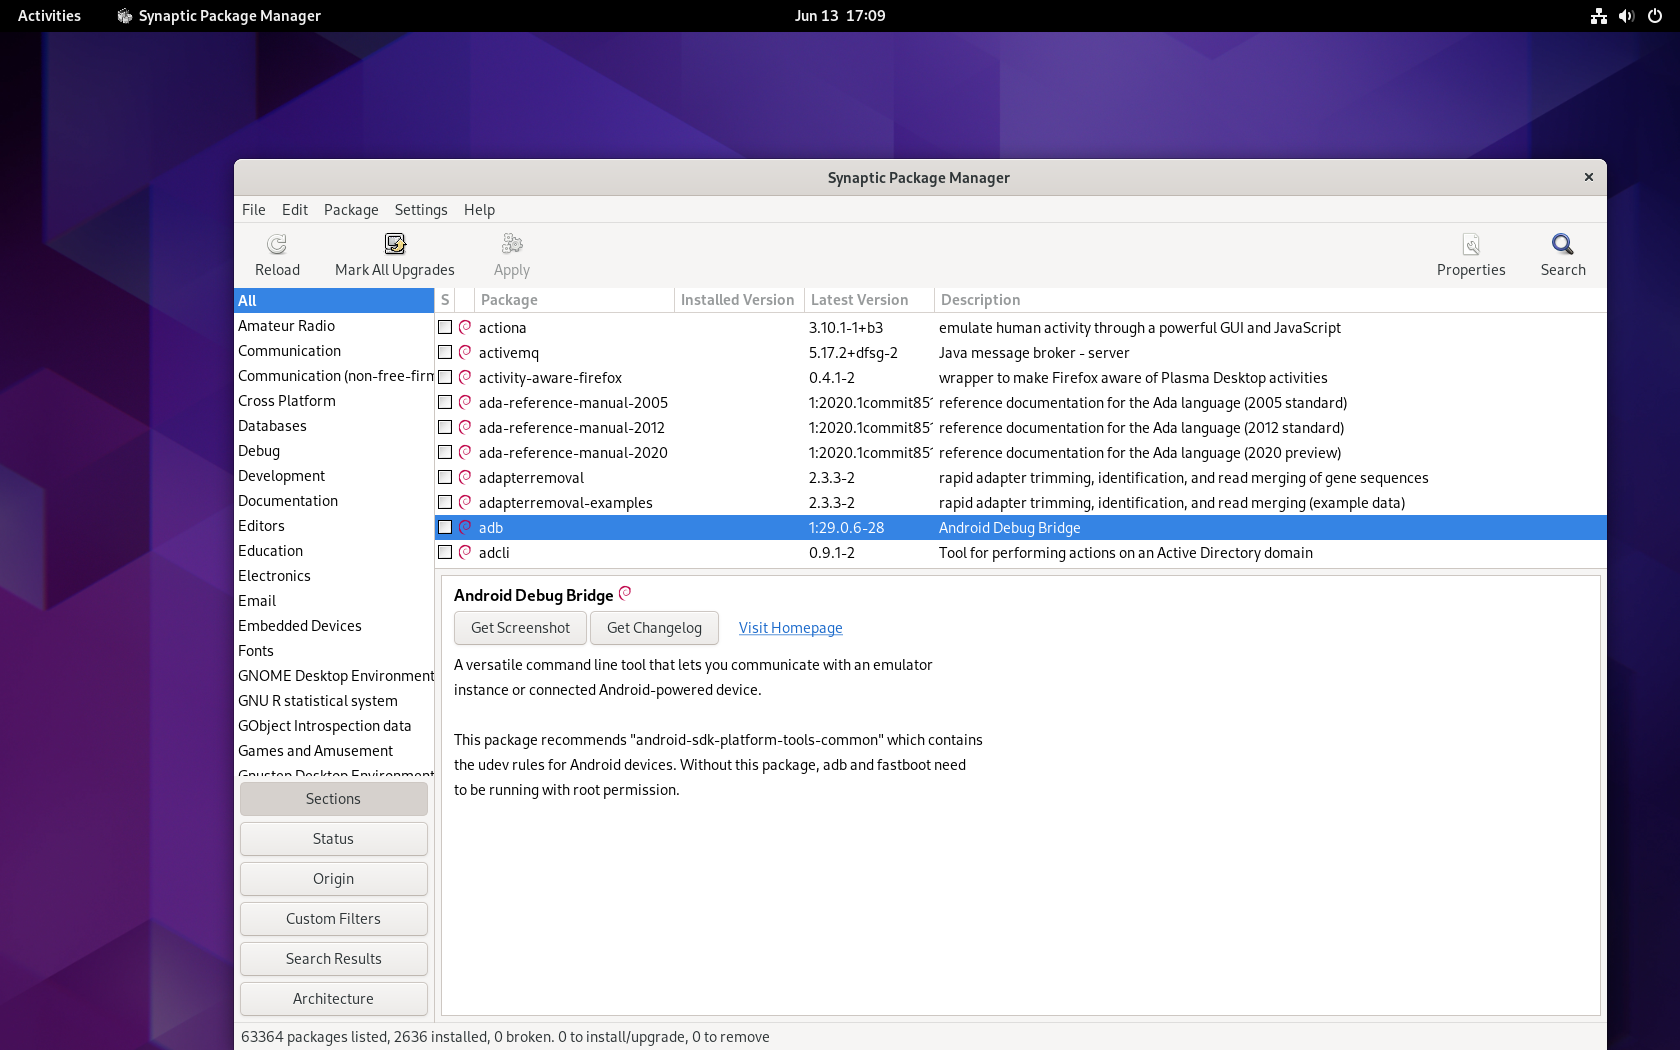
Task: Open Activities overview
Action: tap(49, 16)
